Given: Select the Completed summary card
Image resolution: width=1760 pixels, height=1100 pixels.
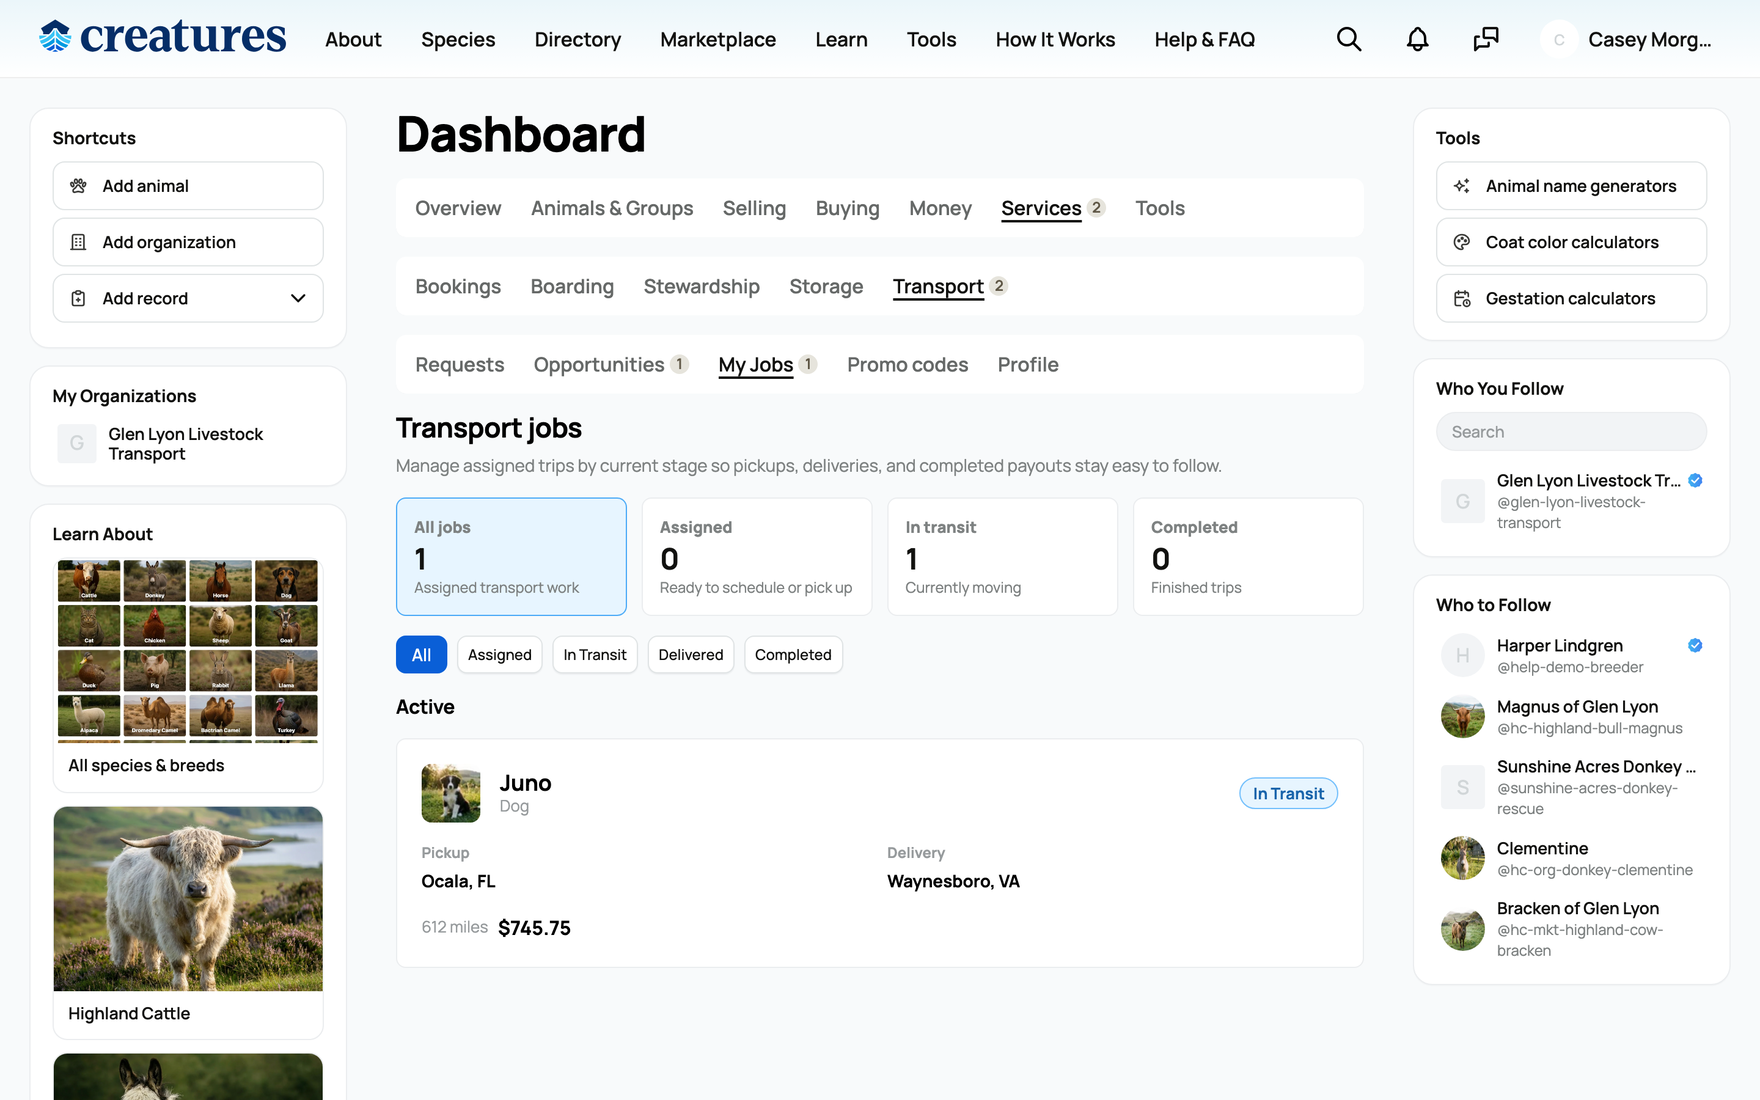Looking at the screenshot, I should (x=1248, y=556).
